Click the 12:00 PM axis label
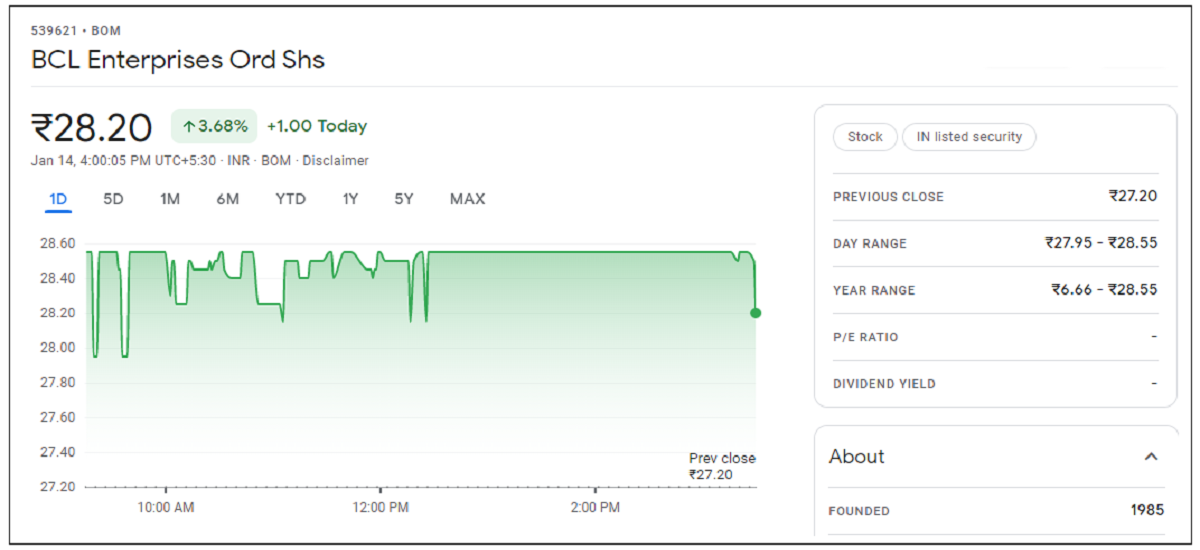Screen dimensions: 1200x550 click(x=382, y=508)
